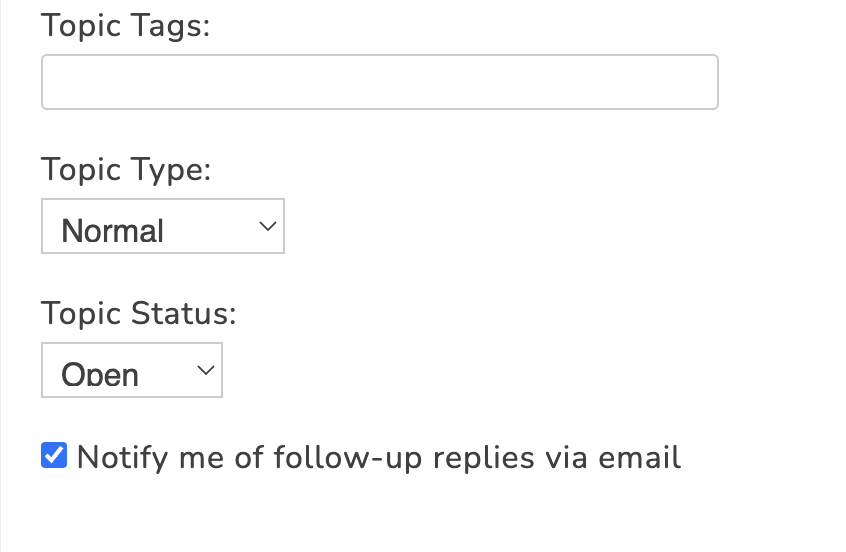
Task: Click the "Topic Type:" label
Action: [126, 169]
